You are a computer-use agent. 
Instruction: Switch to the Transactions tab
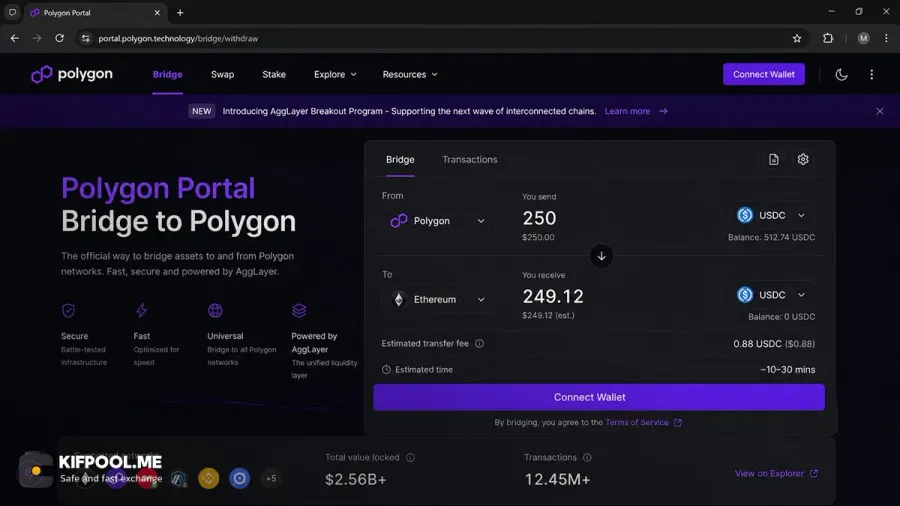470,159
